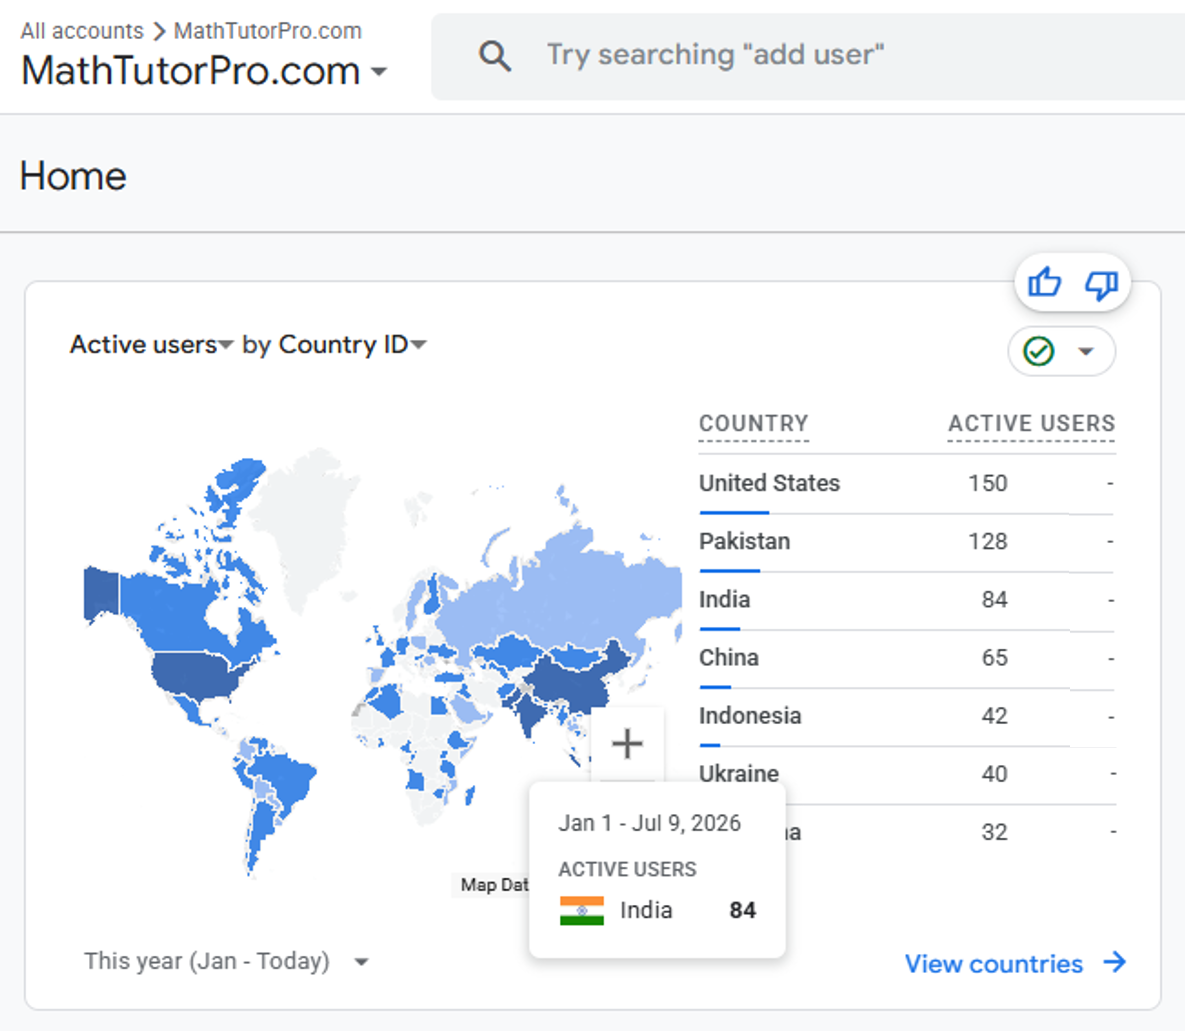Open the MathTutorPro.com property selector dropdown
Image resolution: width=1185 pixels, height=1031 pixels.
[204, 71]
